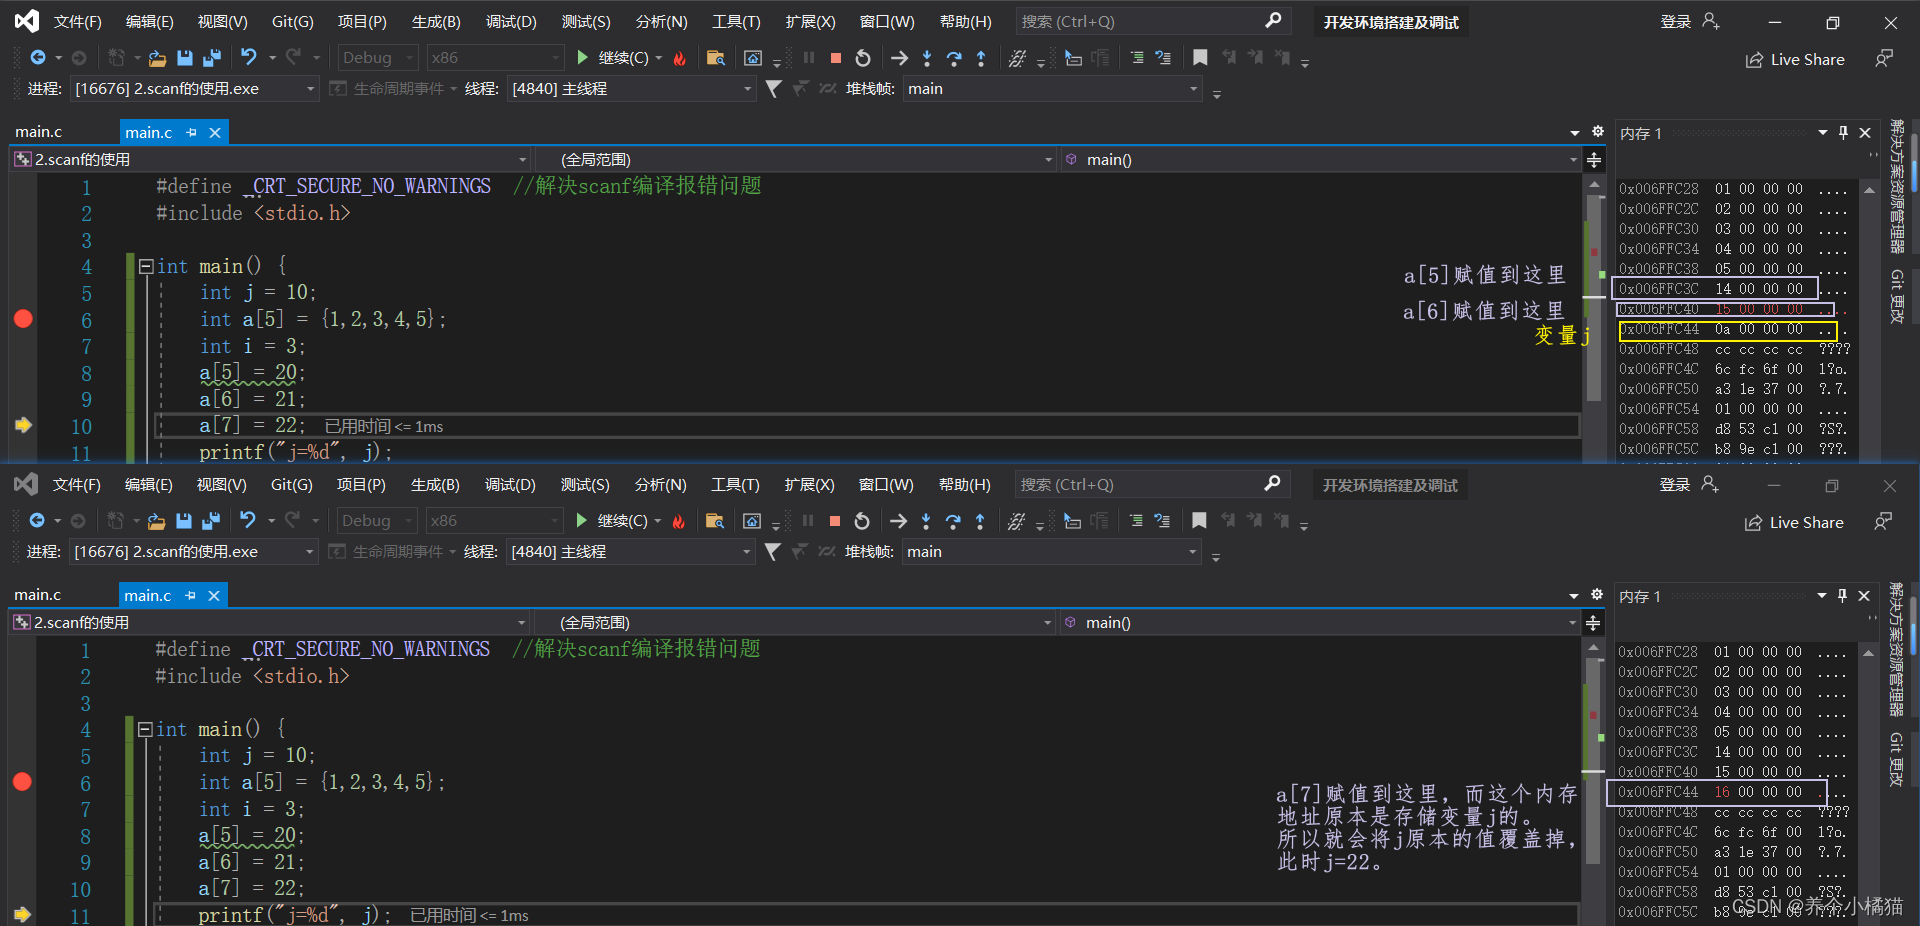
Task: Step Into icon in top toolbar
Action: click(x=927, y=58)
